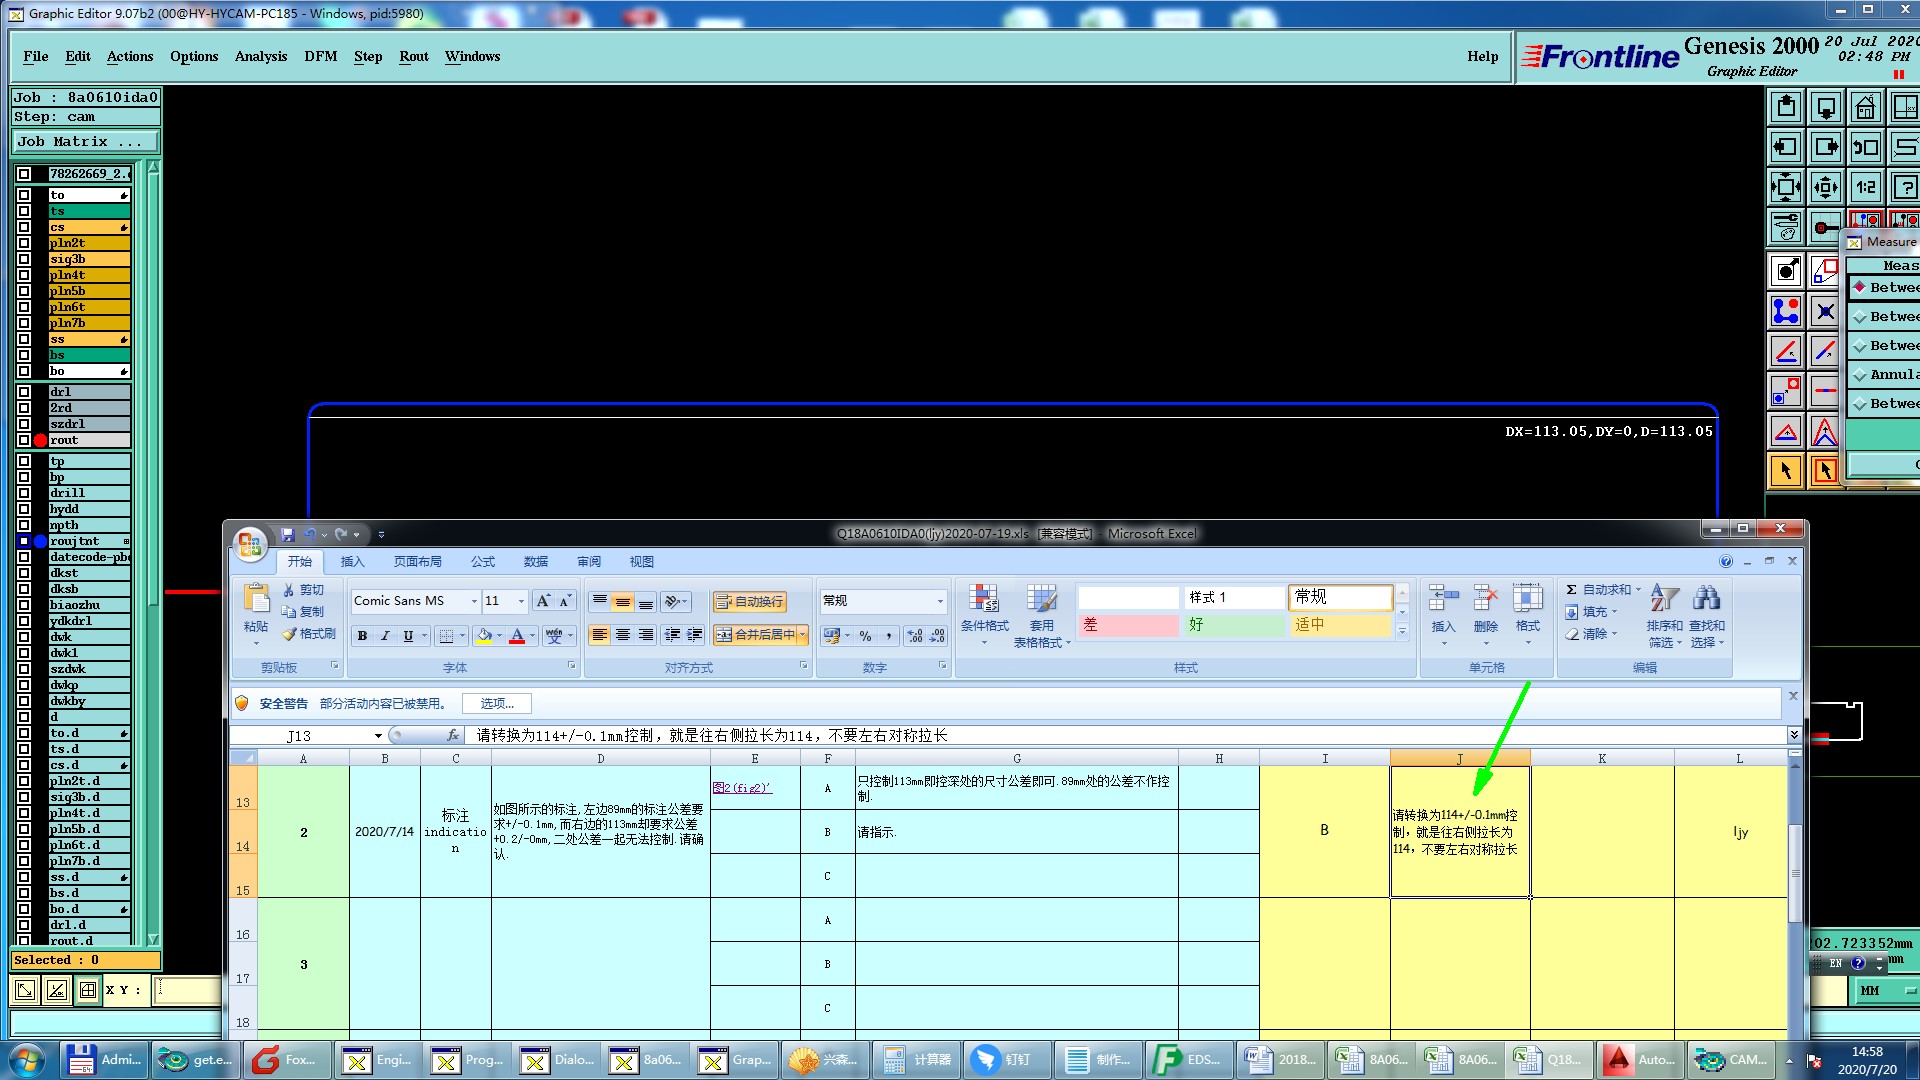Viewport: 1920px width, 1080px height.
Task: Click the Paste icon in Excel clipboard group
Action: pos(256,598)
